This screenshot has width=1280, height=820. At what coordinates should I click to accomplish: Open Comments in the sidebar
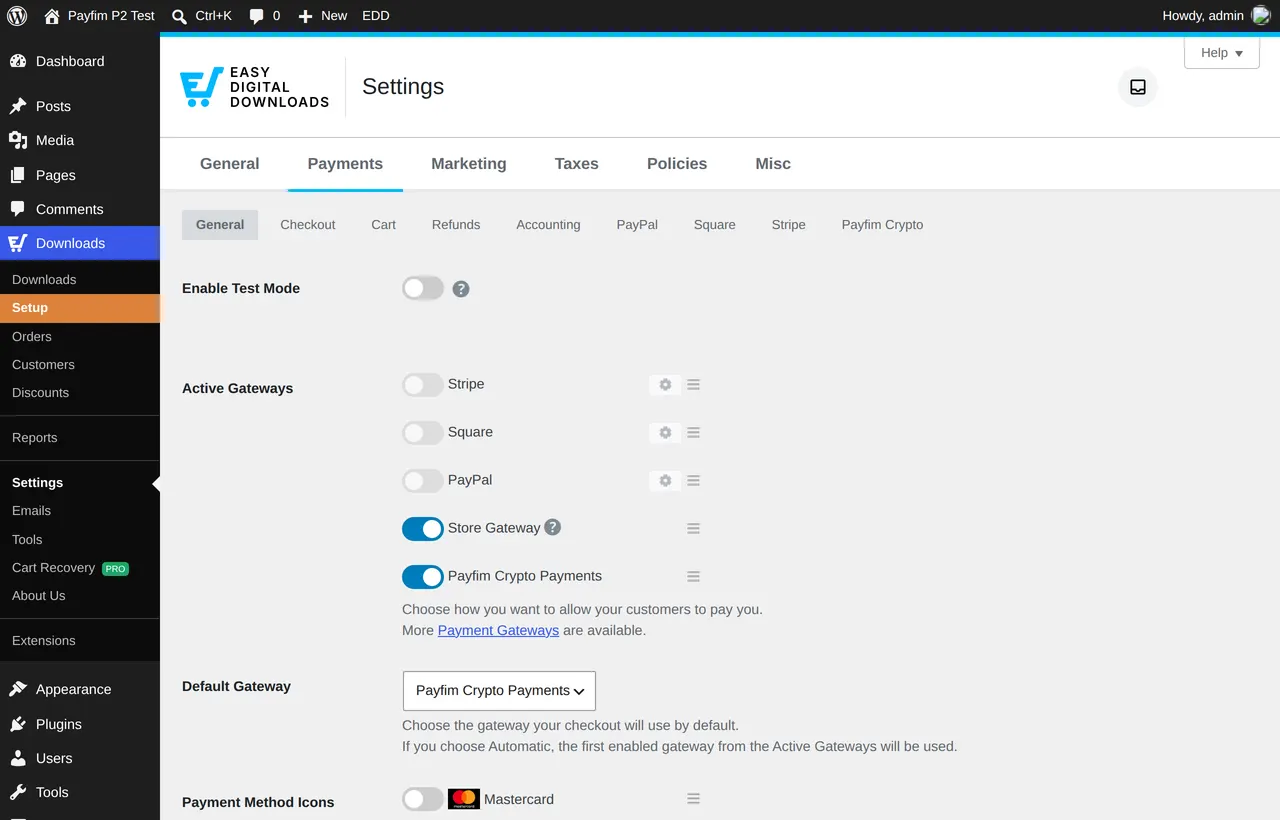(x=80, y=209)
